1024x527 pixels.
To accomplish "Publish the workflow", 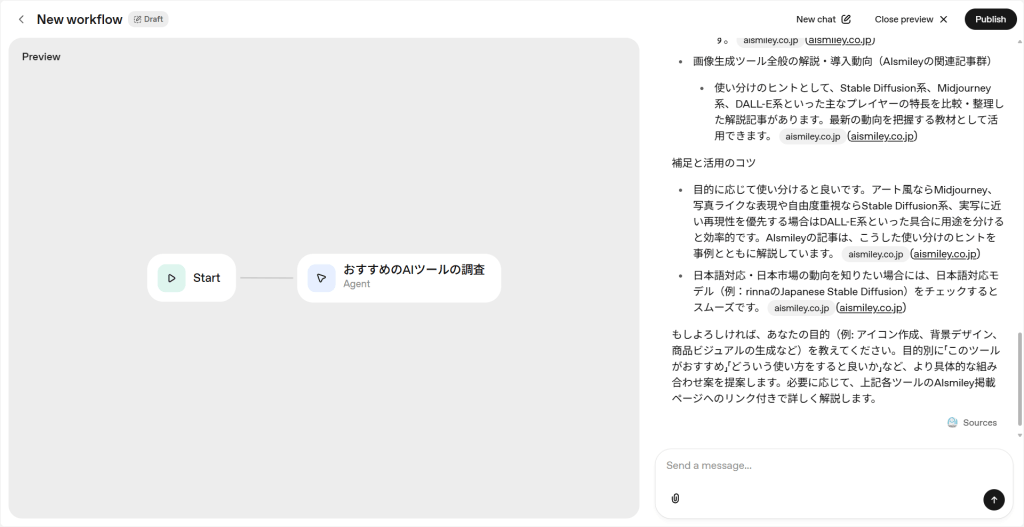I will [990, 19].
